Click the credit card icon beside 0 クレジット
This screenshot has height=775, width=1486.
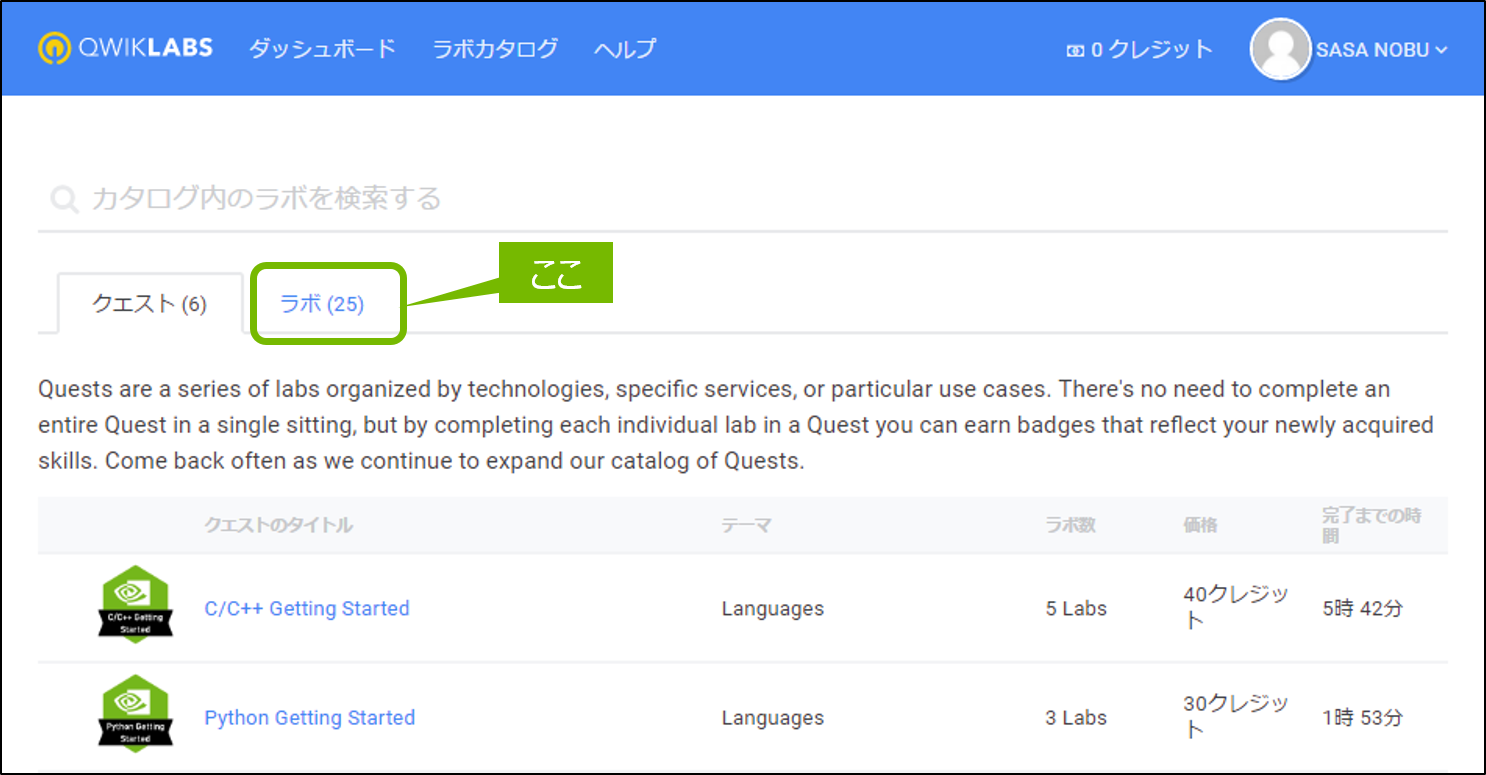click(x=1075, y=50)
